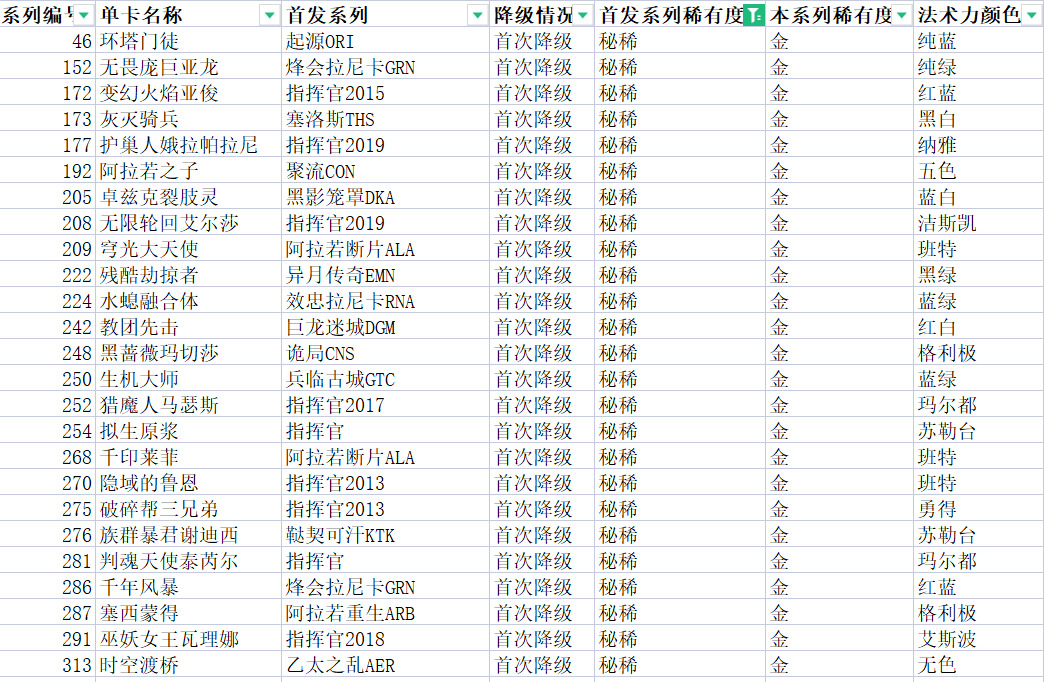Select the color cell 无色
This screenshot has height=682, width=1044.
(979, 665)
